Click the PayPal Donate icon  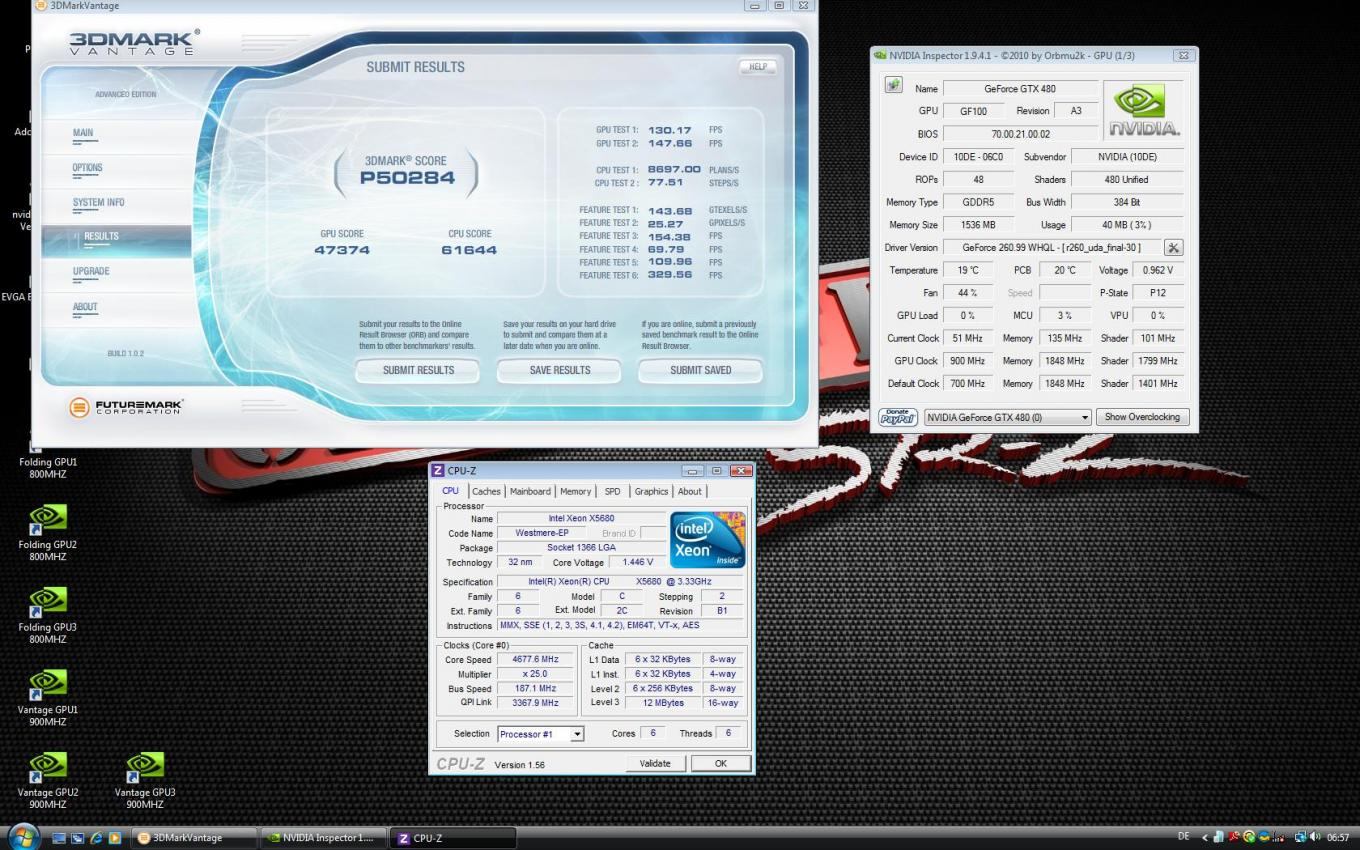tap(898, 417)
